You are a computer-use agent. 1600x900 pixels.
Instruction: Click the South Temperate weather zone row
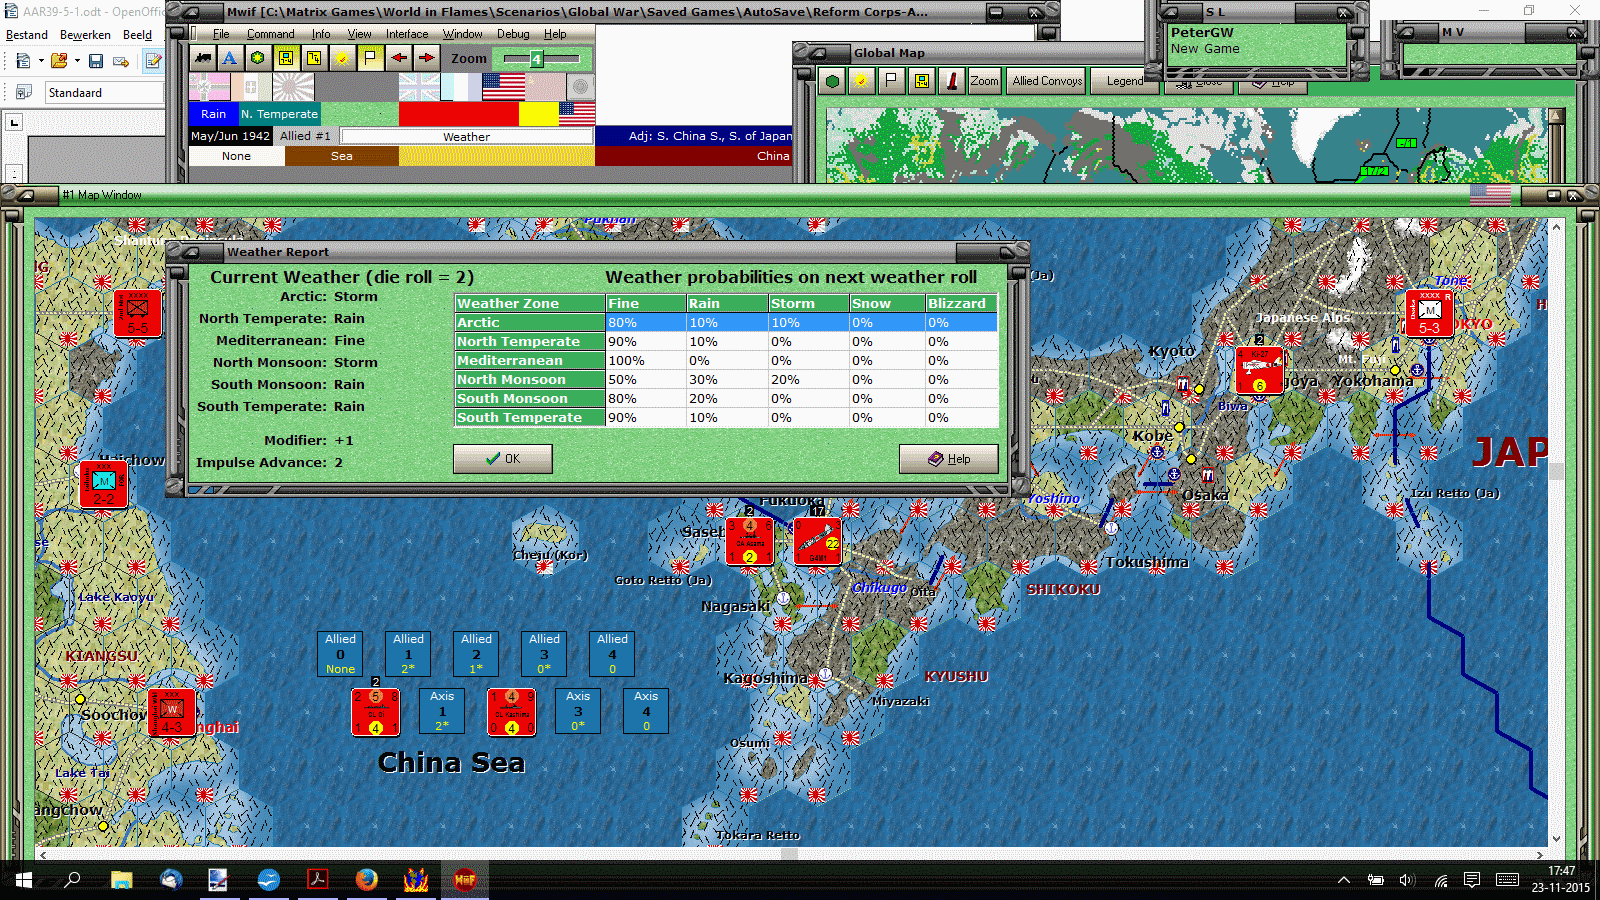click(x=726, y=417)
